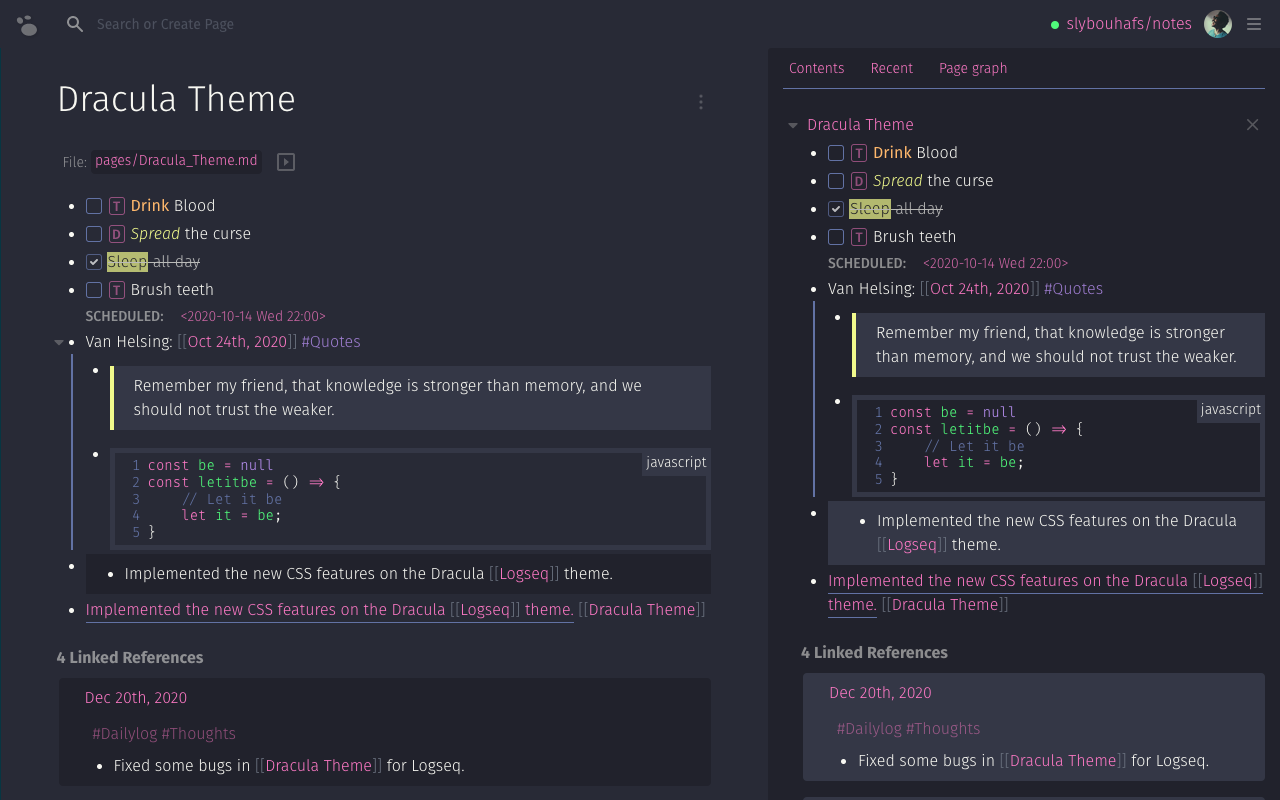
Task: Click the Dracula Theme page title heading
Action: coord(177,100)
